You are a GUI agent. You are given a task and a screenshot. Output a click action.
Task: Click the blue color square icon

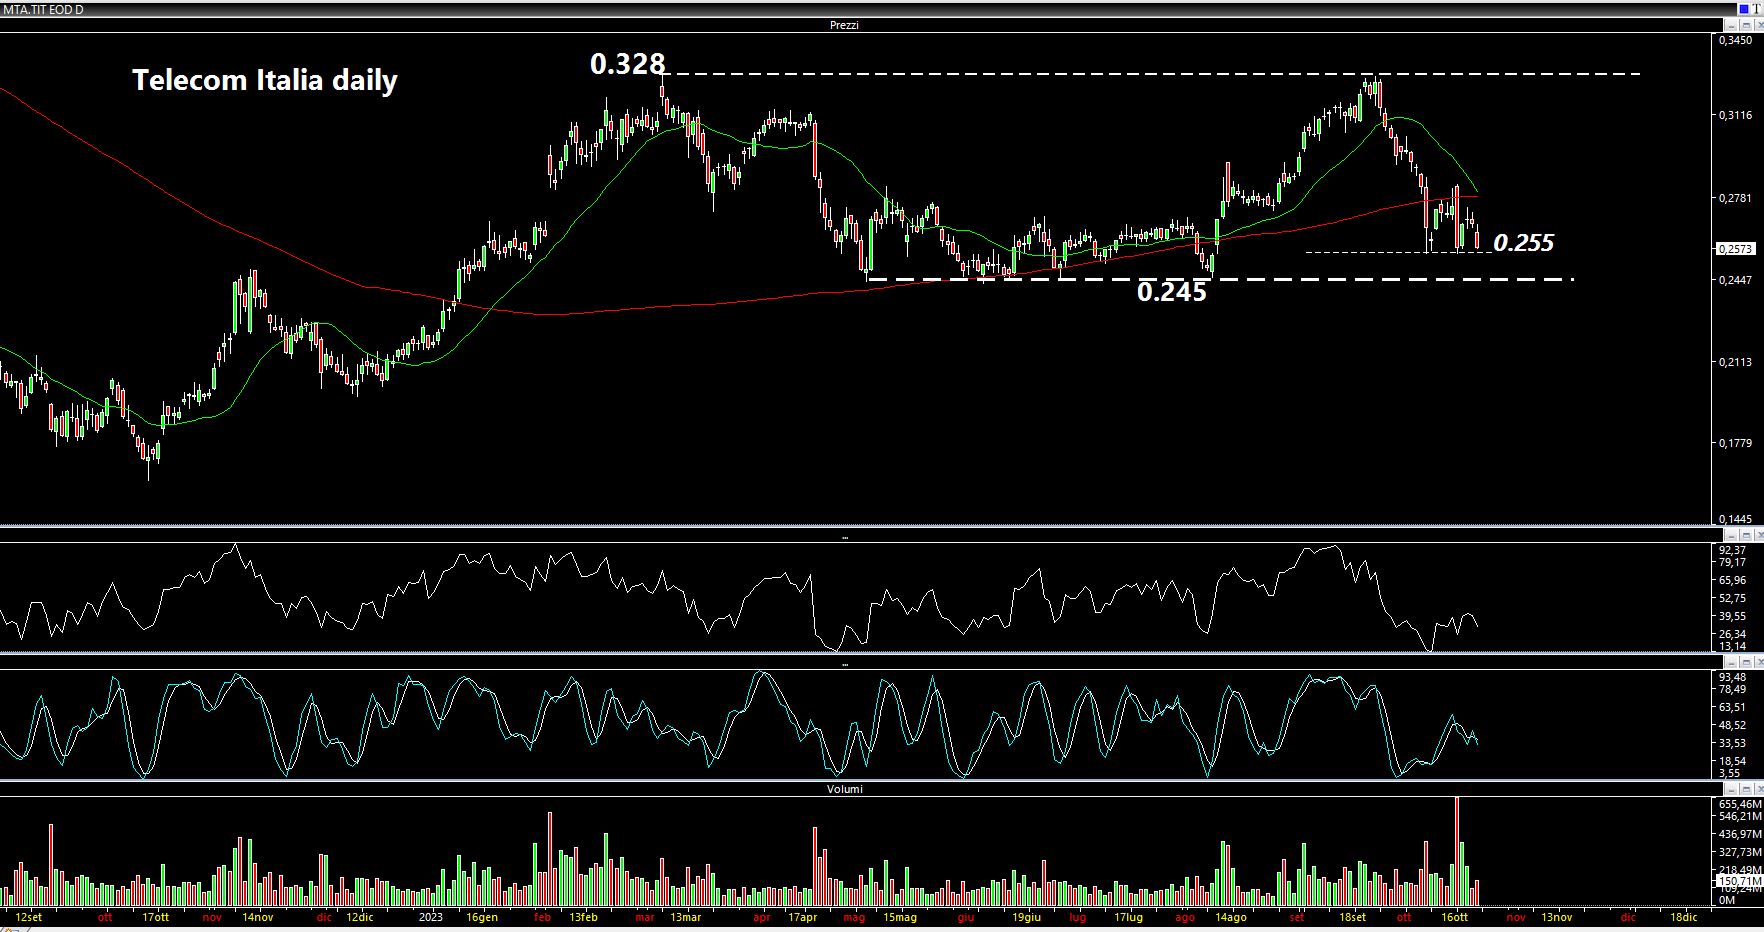coord(1744,9)
